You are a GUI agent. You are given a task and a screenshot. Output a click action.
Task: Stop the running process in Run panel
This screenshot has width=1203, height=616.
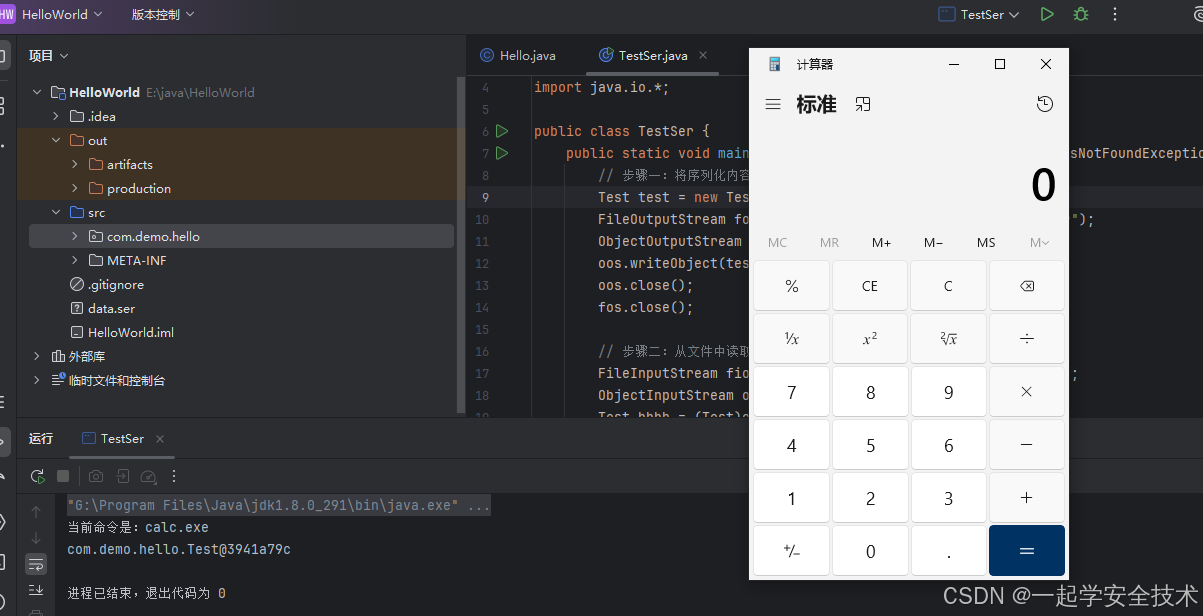click(63, 477)
